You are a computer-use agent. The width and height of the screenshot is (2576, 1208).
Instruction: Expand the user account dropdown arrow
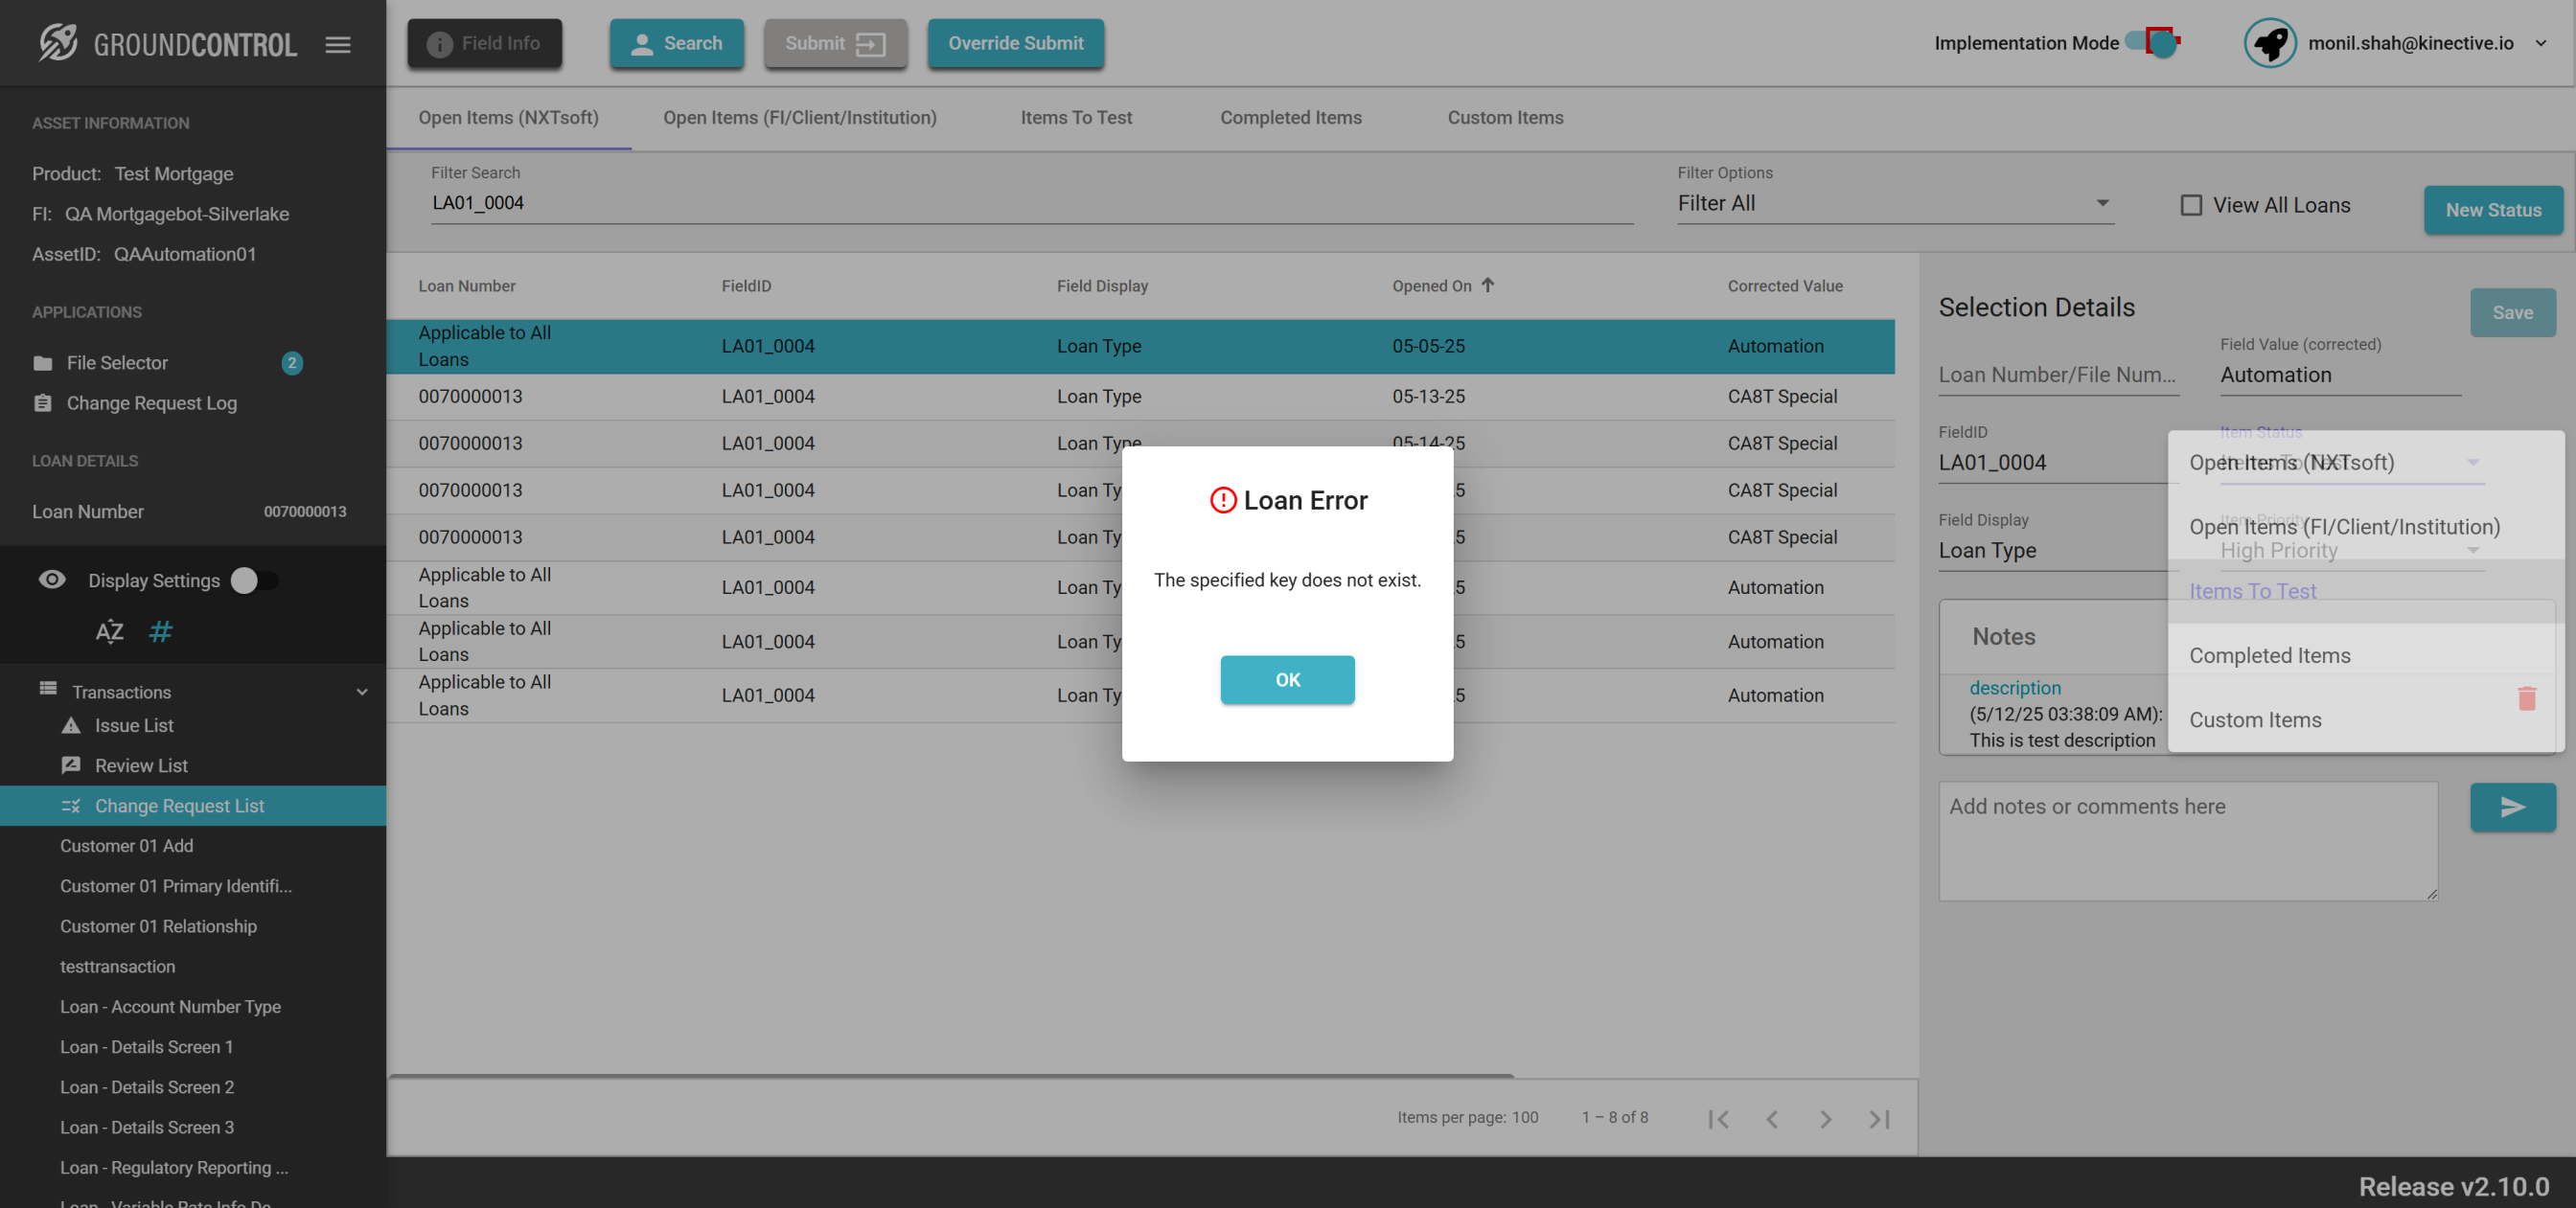point(2540,43)
